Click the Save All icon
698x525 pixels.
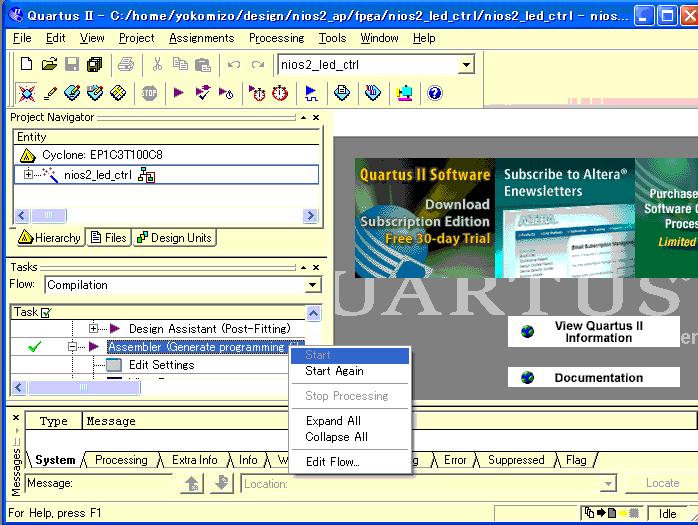94,65
